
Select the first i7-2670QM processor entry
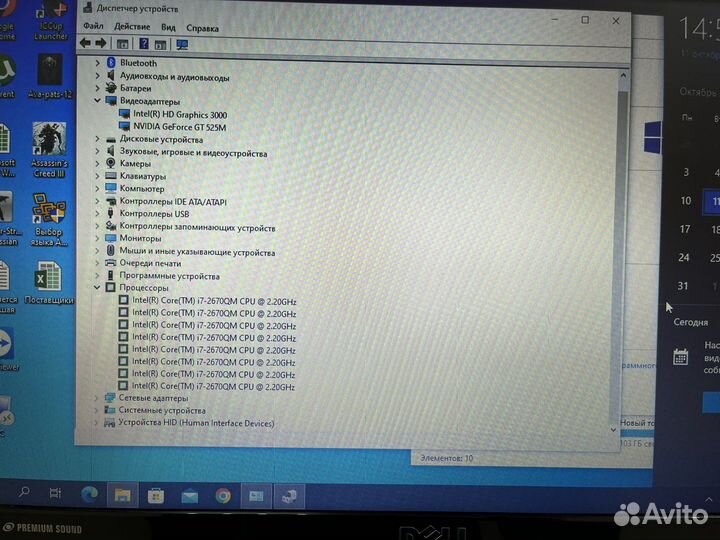pyautogui.click(x=214, y=301)
